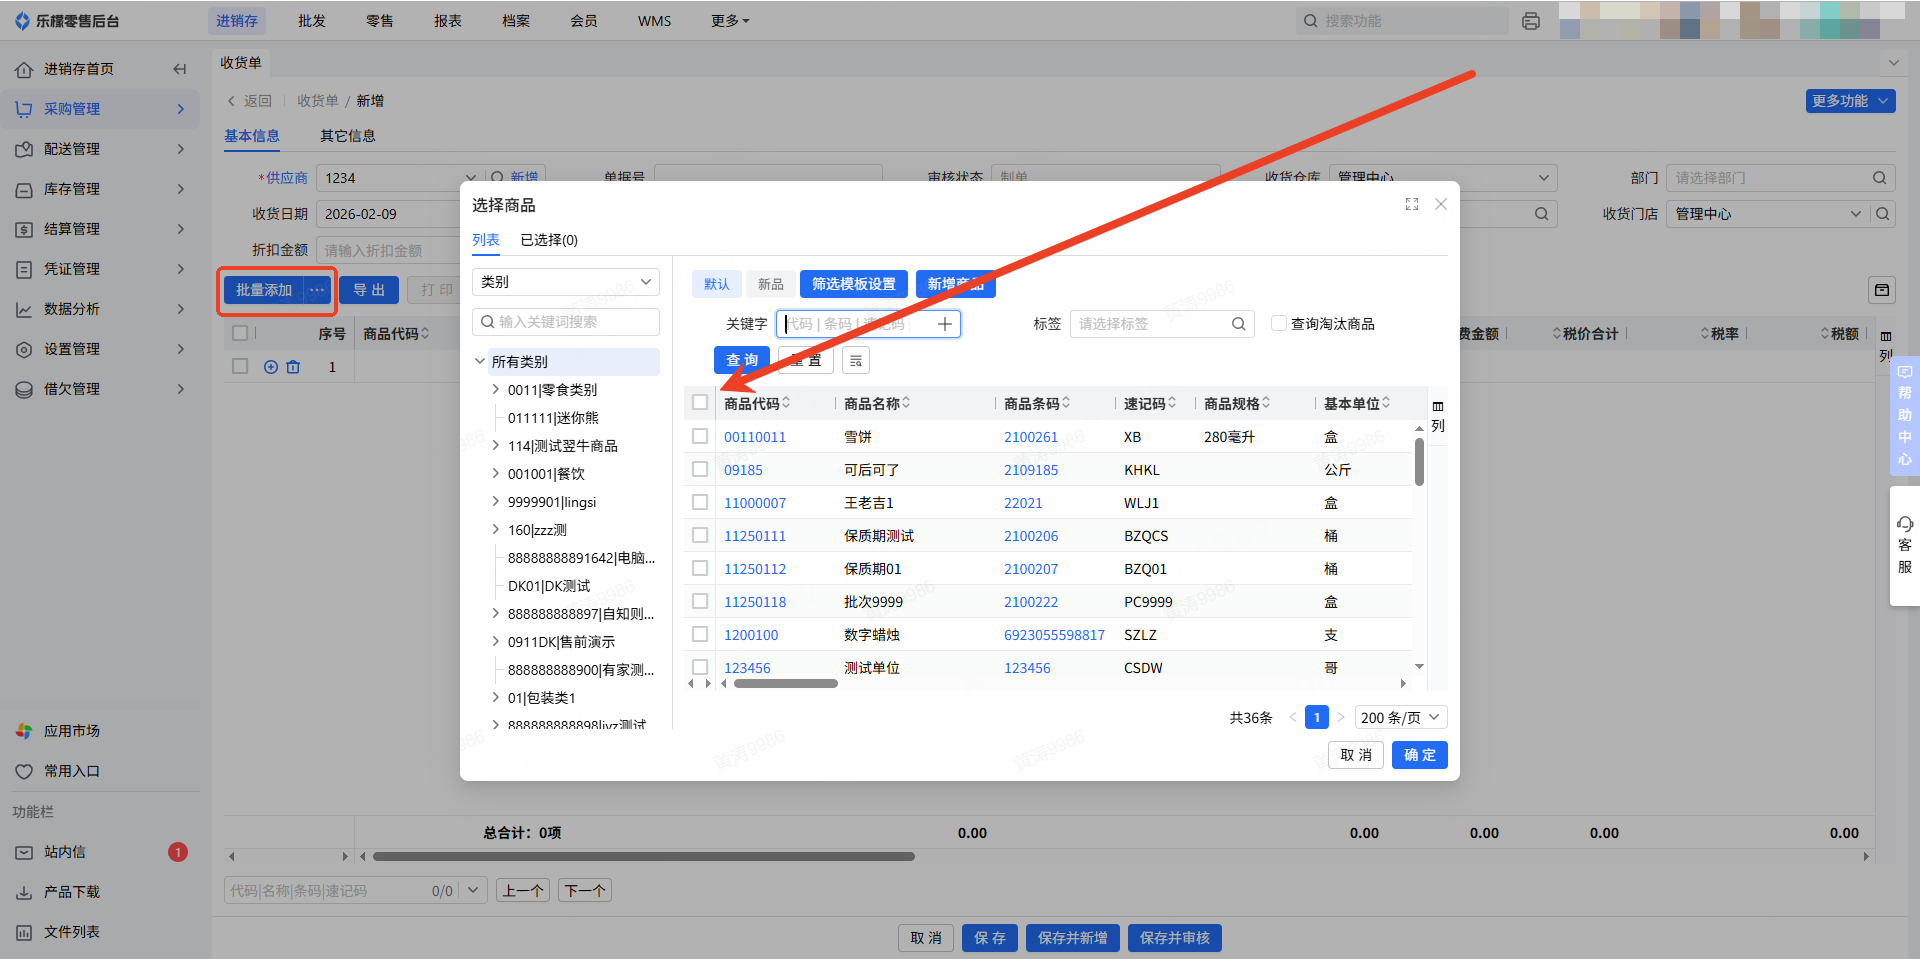This screenshot has width=1920, height=959.
Task: Open product code link 00110011
Action: (755, 437)
